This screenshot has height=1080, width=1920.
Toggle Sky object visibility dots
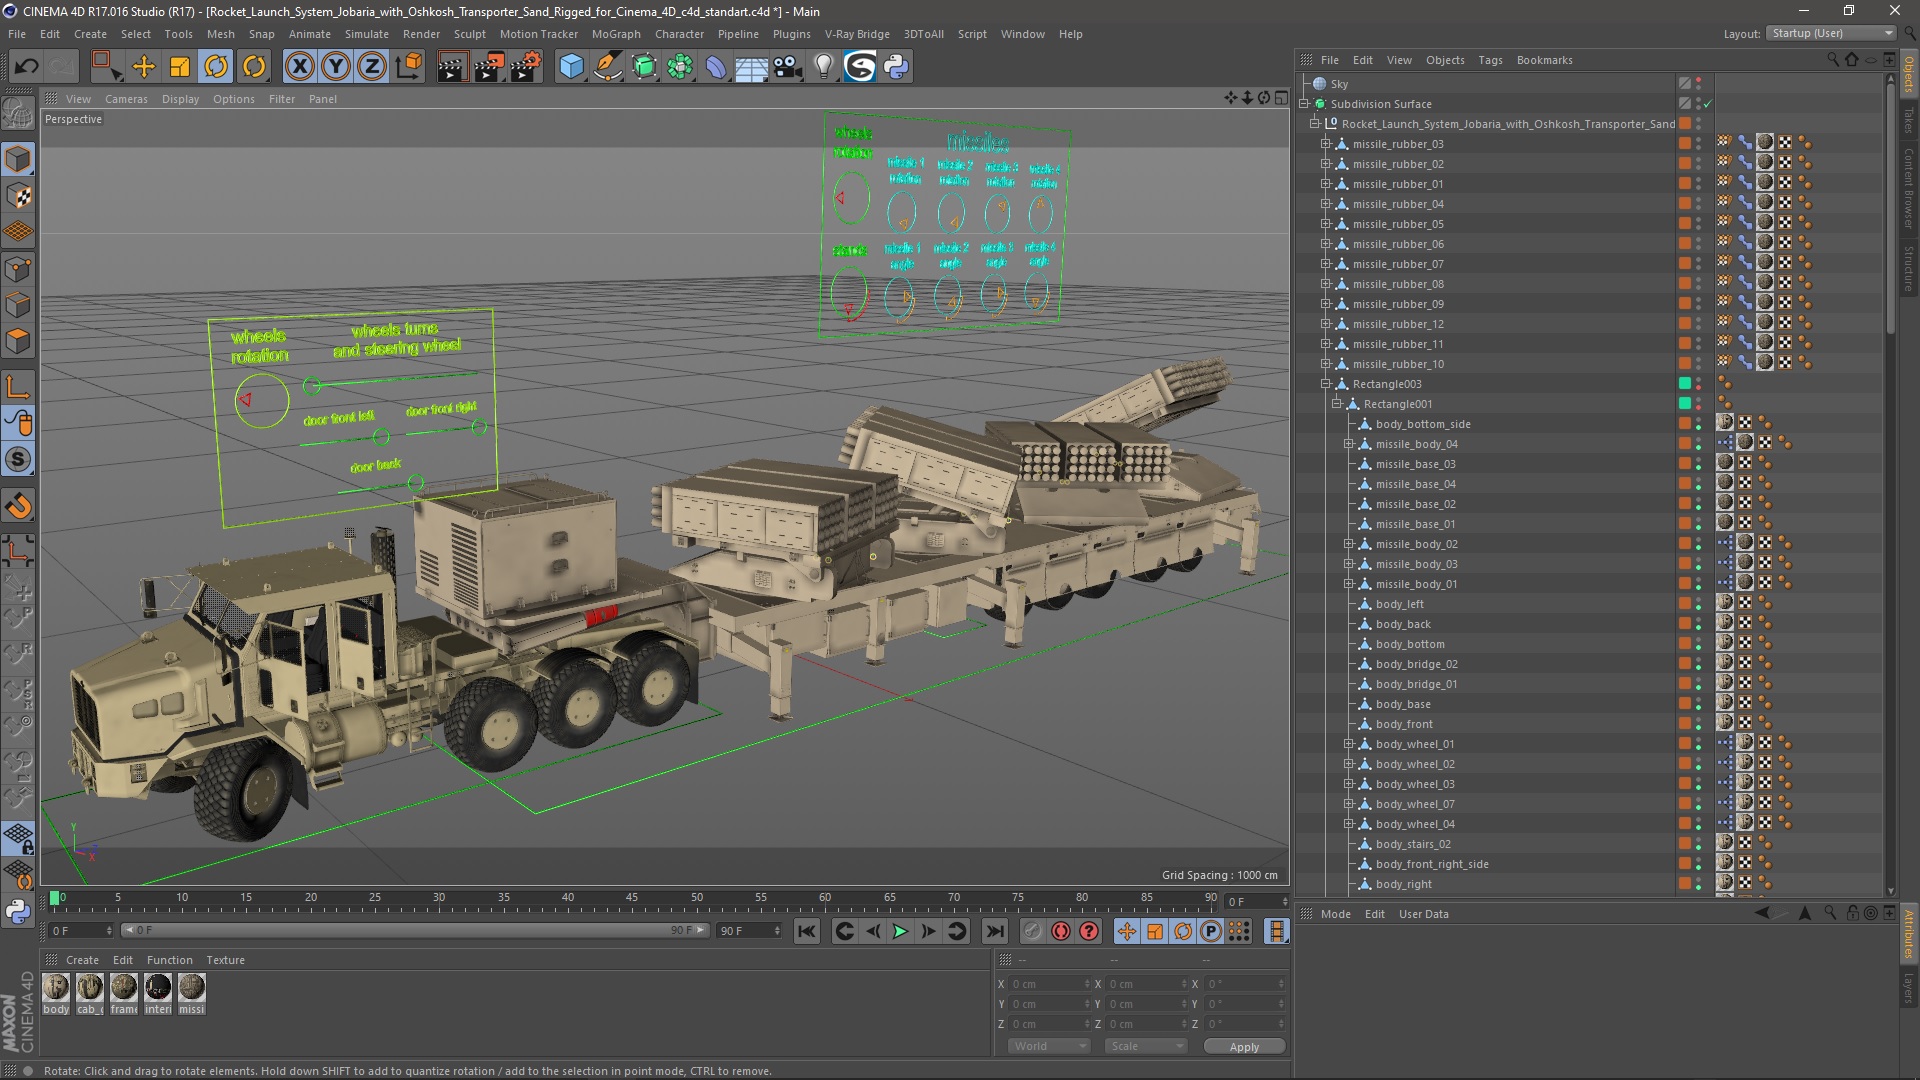(1699, 84)
